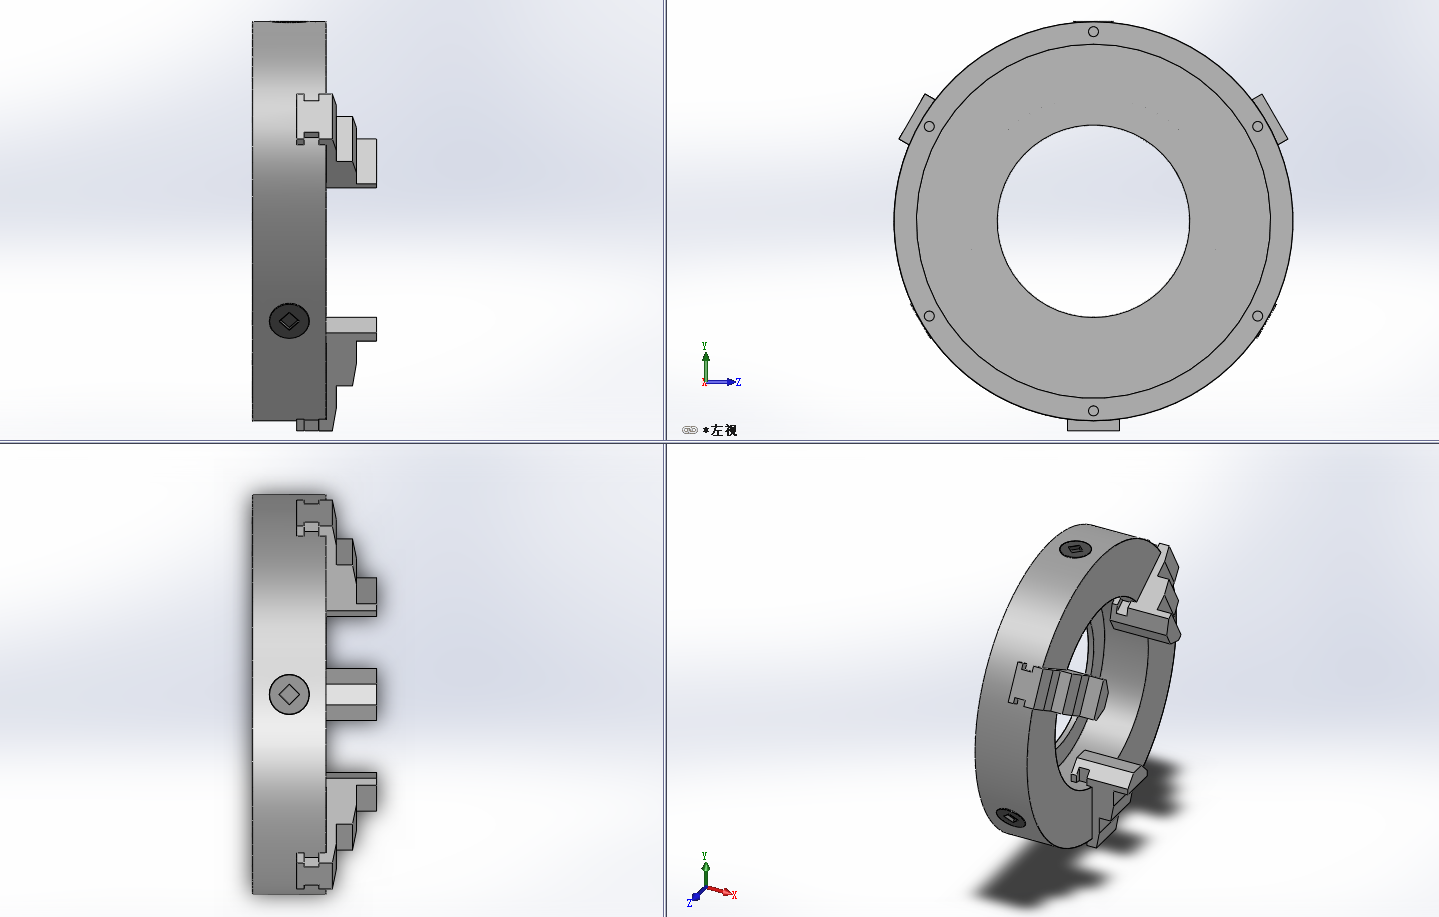1439x917 pixels.
Task: Click the view link chain icon beside *左视
Action: 690,430
